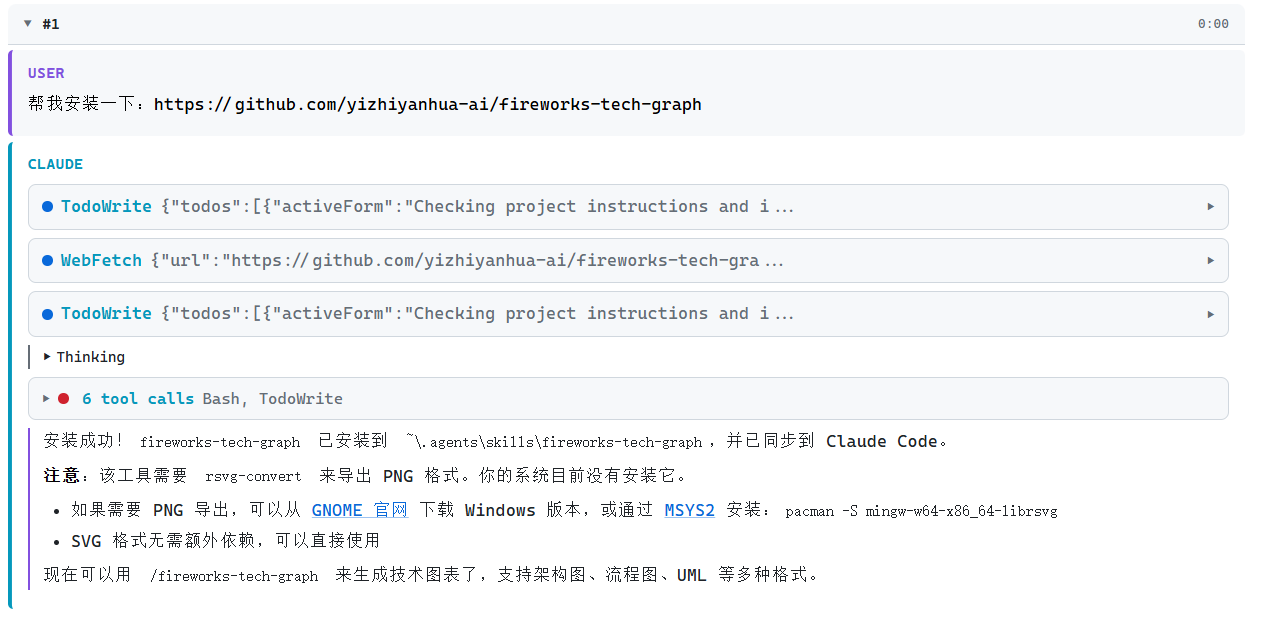Image resolution: width=1271 pixels, height=637 pixels.
Task: Click the github.com fireworks-tech-graph URL in the user message
Action: point(428,104)
